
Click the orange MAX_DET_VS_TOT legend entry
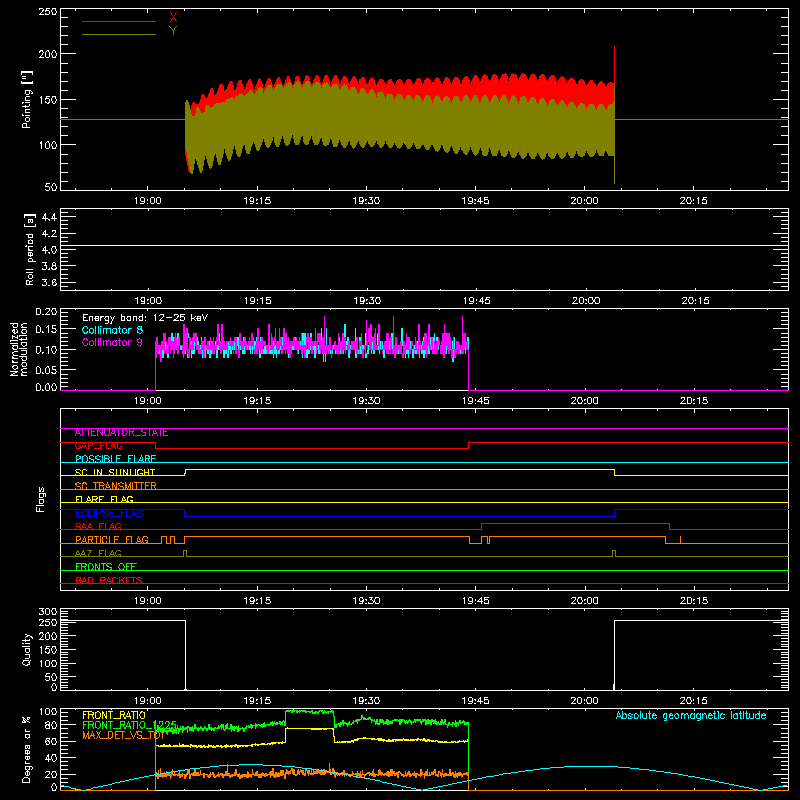coord(123,735)
